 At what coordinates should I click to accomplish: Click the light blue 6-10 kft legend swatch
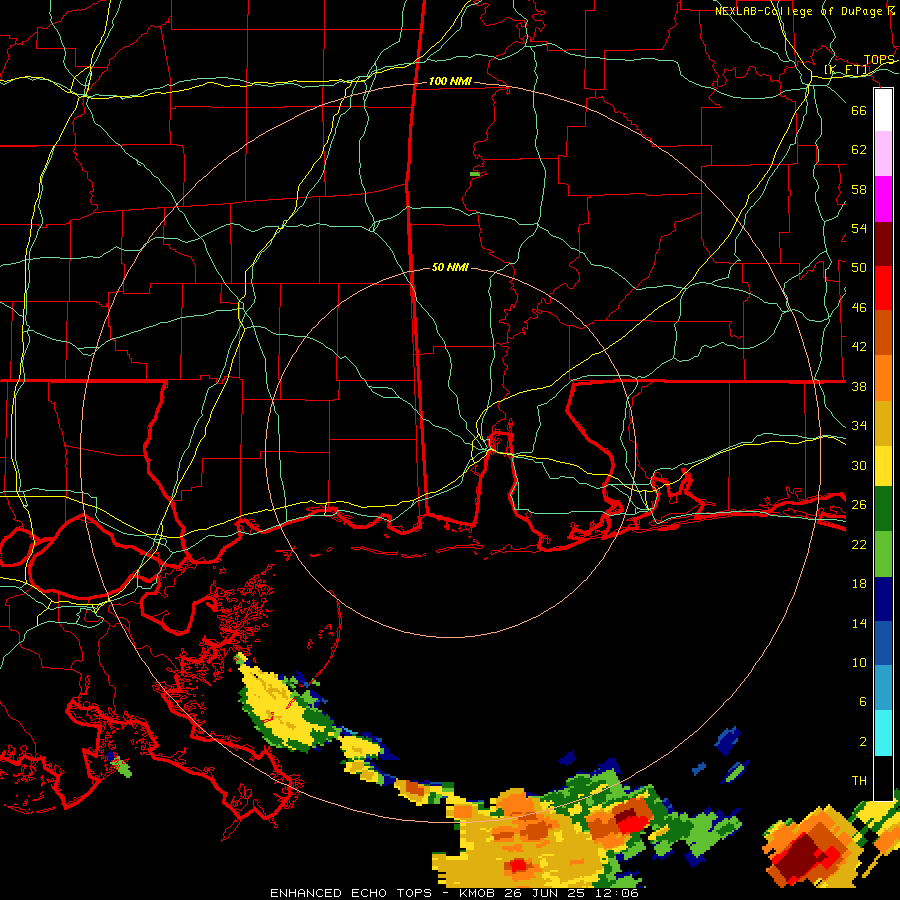(x=883, y=688)
